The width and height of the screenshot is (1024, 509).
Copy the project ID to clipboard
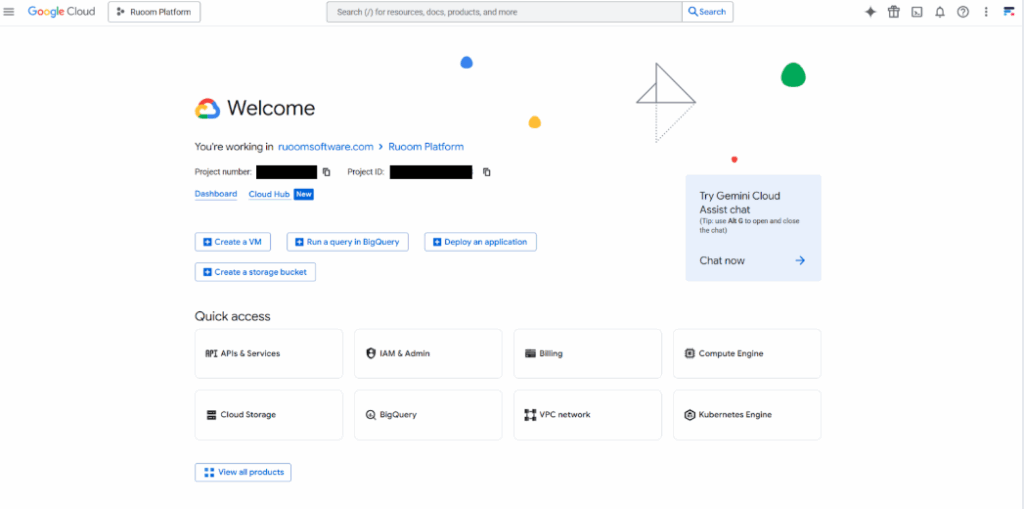coord(487,172)
